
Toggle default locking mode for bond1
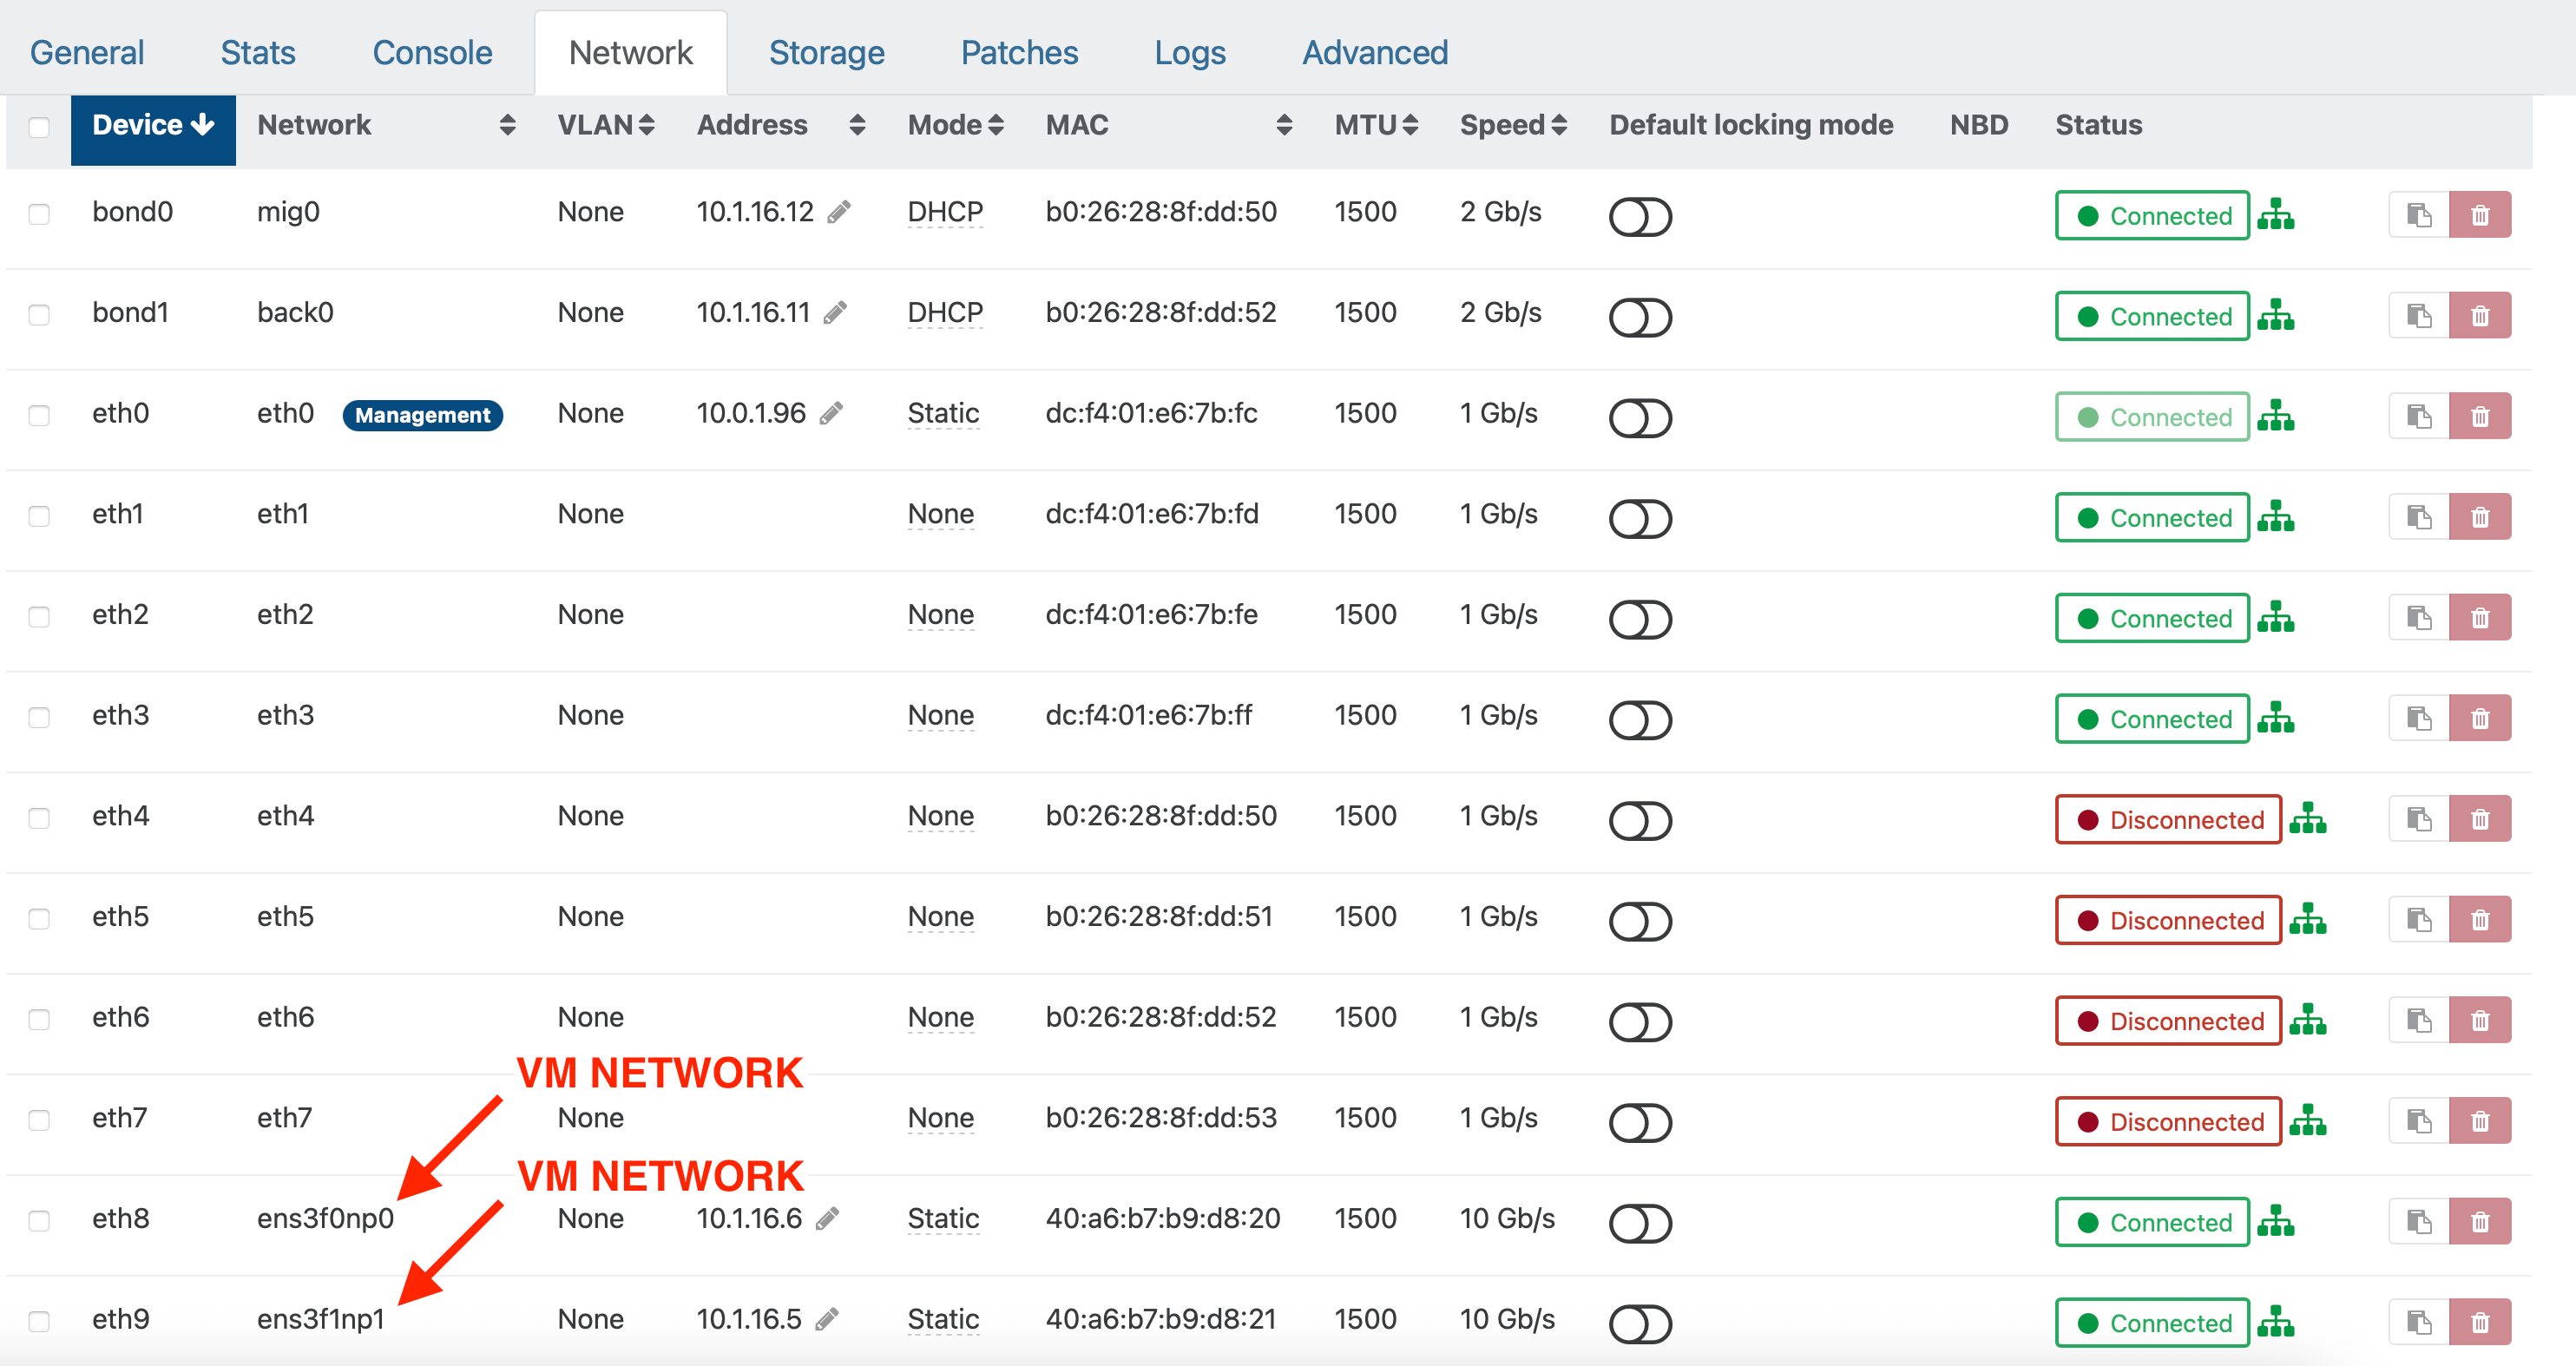1640,317
